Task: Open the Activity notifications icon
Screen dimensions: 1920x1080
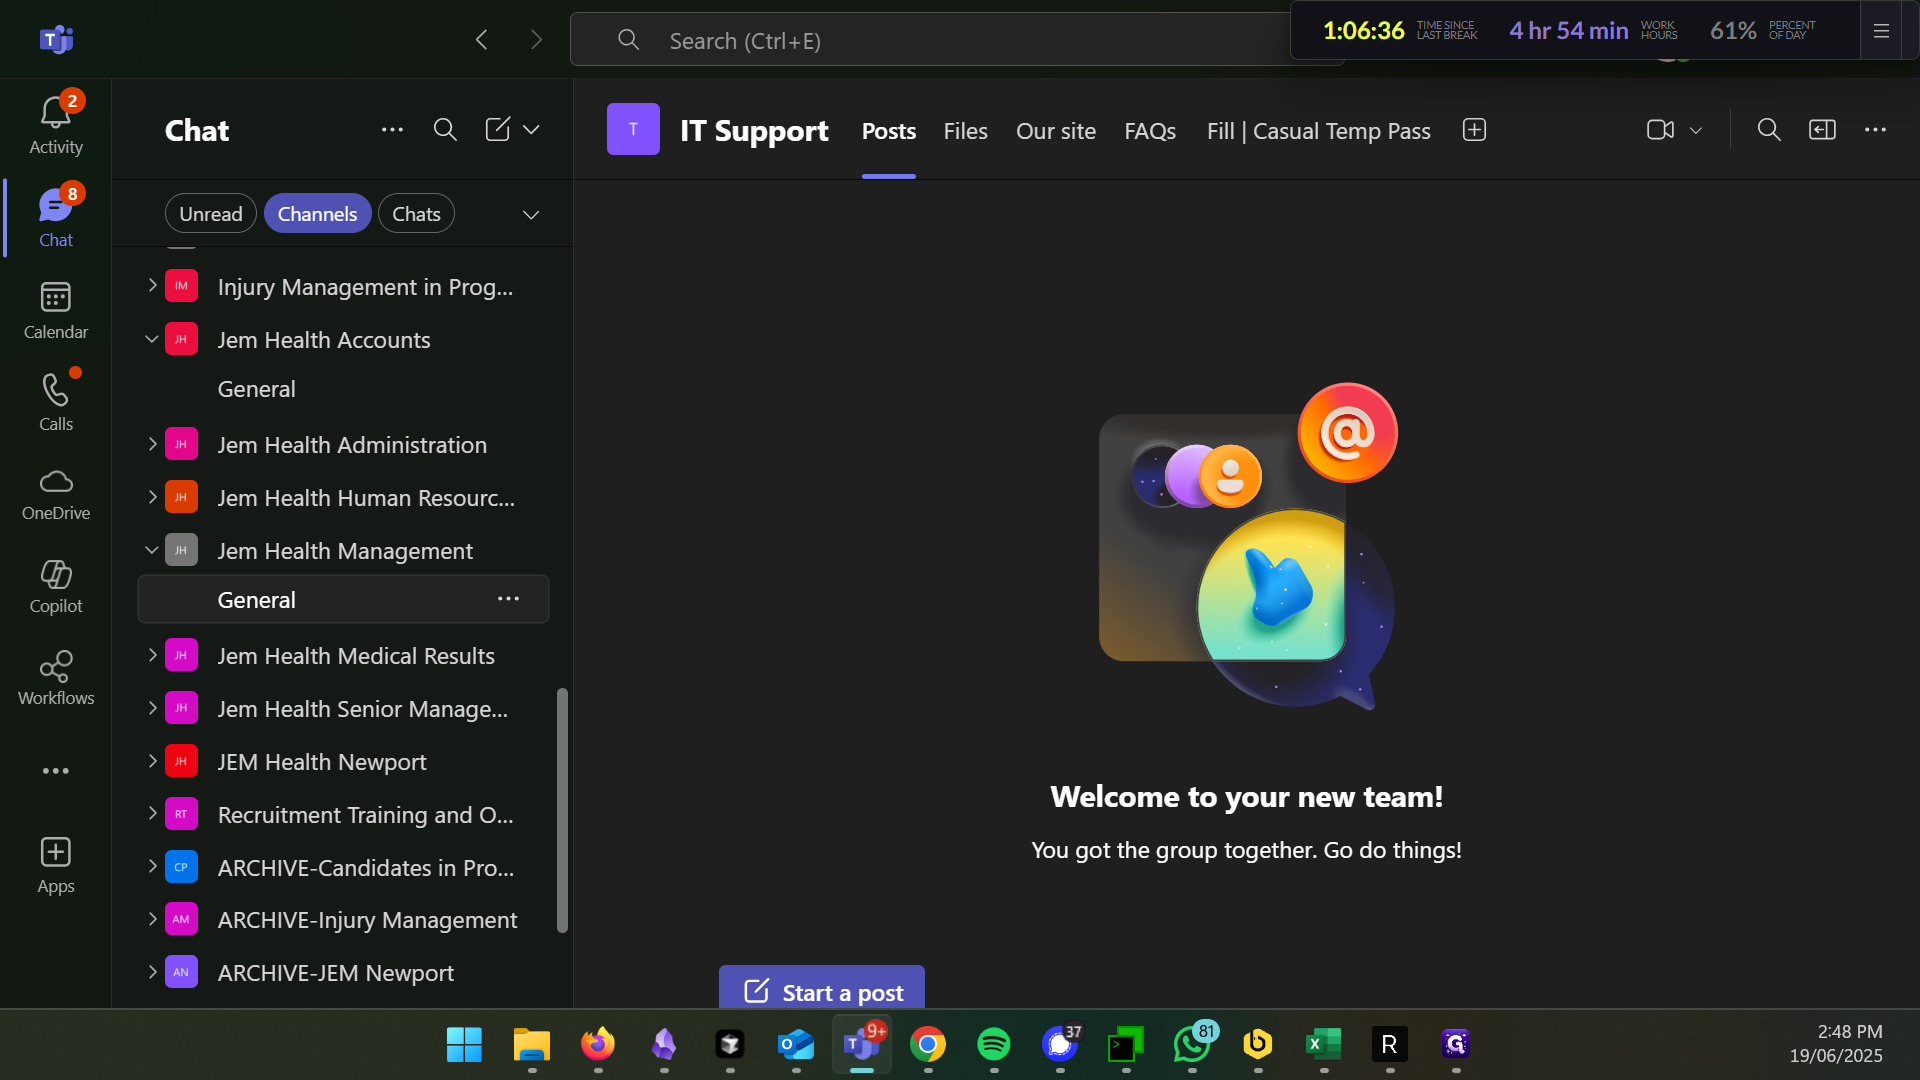Action: 56,125
